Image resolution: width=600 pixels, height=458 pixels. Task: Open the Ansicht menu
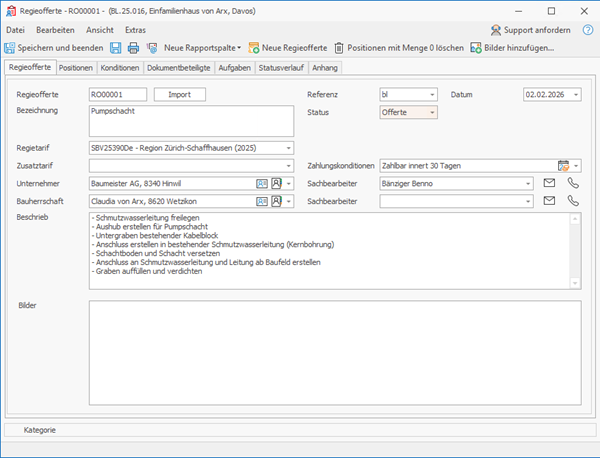tap(100, 30)
